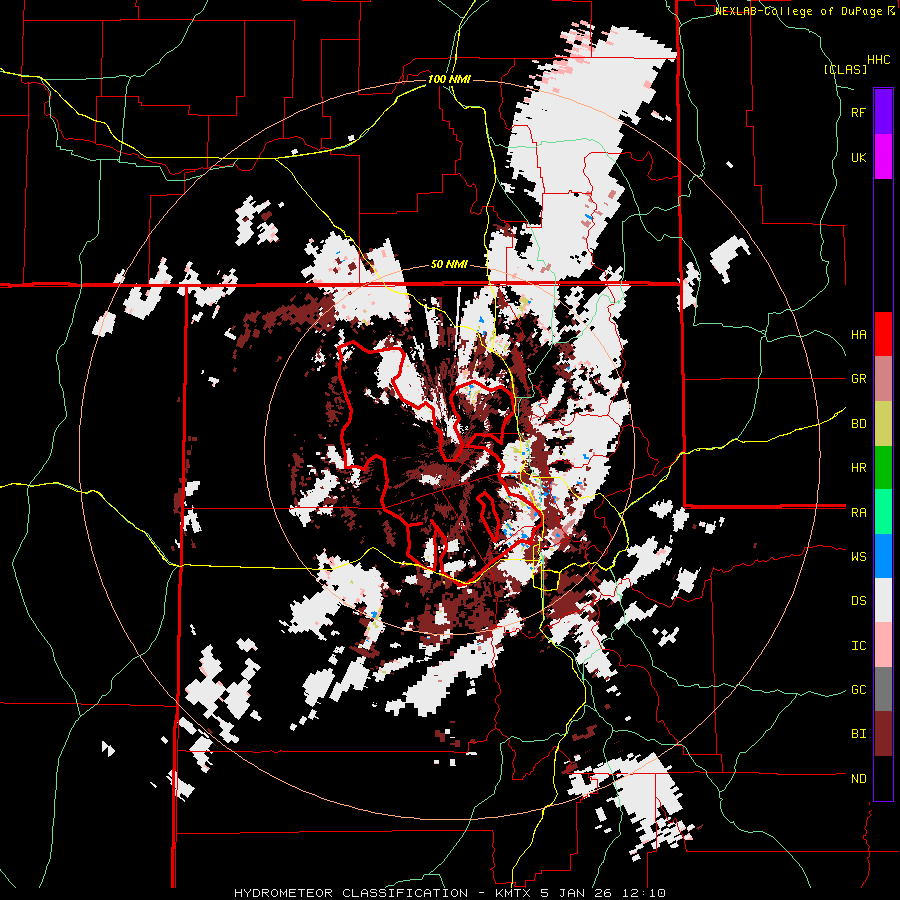The width and height of the screenshot is (900, 900).
Task: Click the 50 NMI range ring label
Action: 449,265
